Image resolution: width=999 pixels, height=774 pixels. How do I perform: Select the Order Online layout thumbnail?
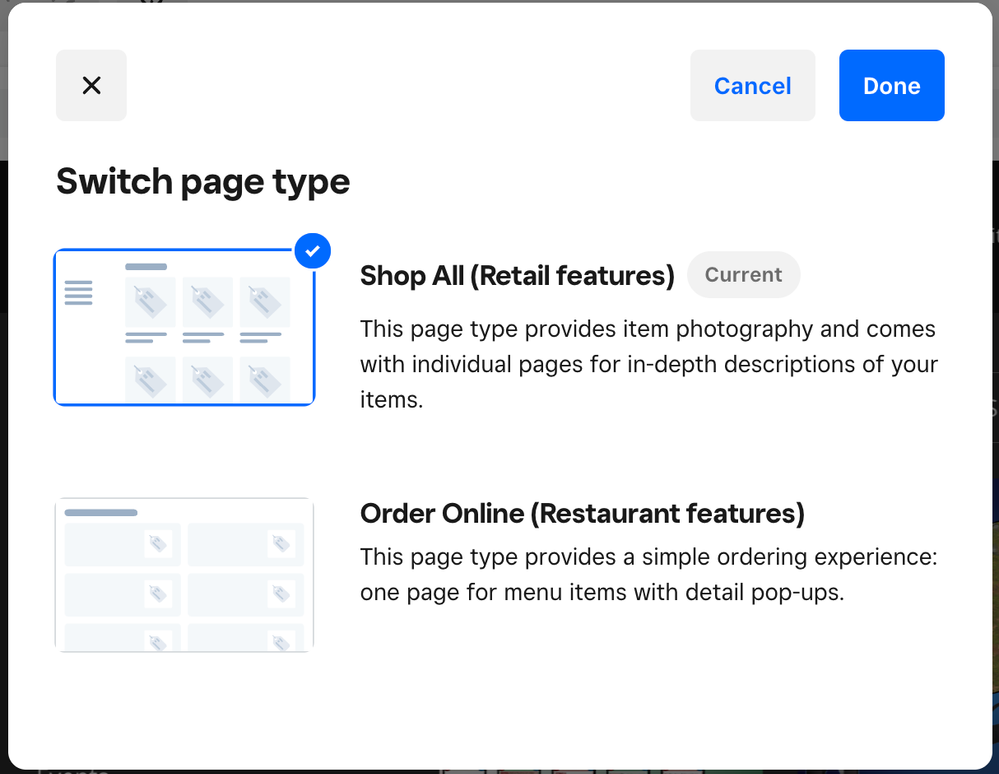coord(184,575)
